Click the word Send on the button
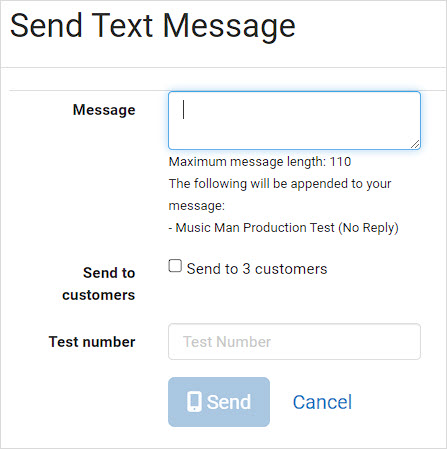 click(229, 402)
